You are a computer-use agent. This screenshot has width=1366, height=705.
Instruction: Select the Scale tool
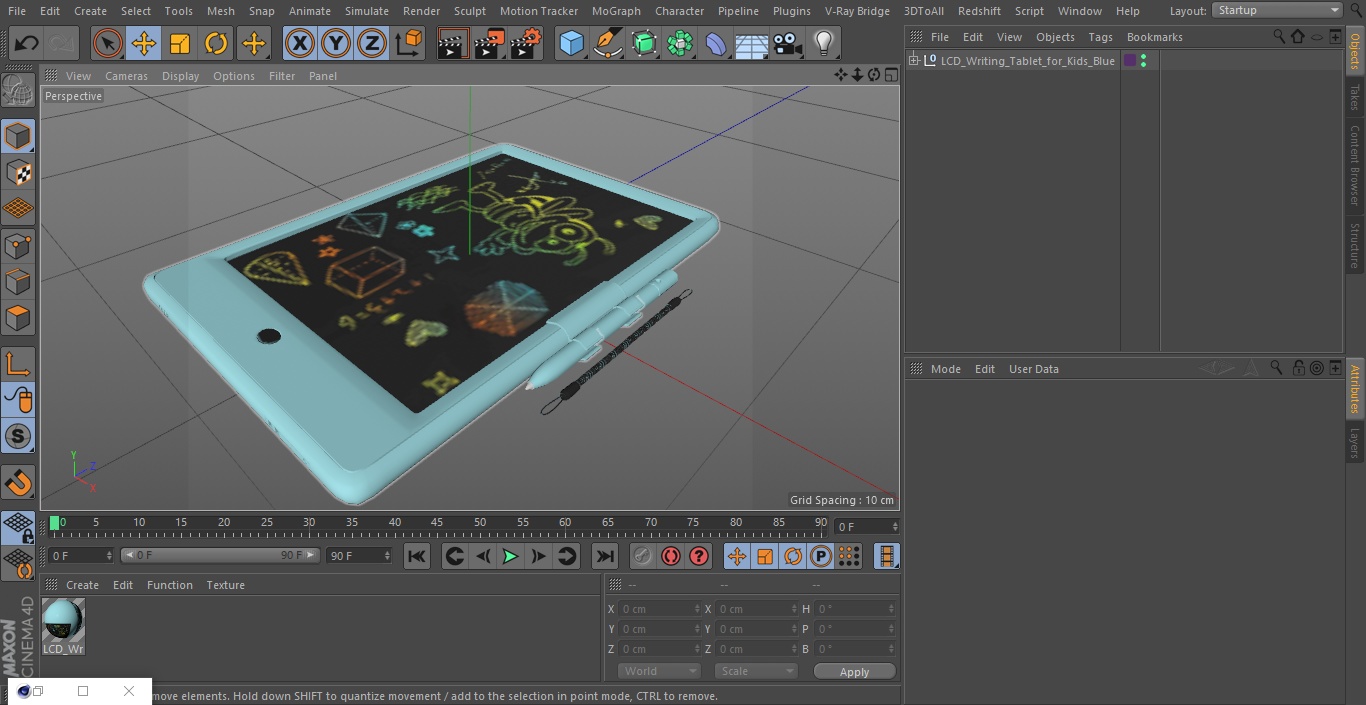click(x=180, y=43)
